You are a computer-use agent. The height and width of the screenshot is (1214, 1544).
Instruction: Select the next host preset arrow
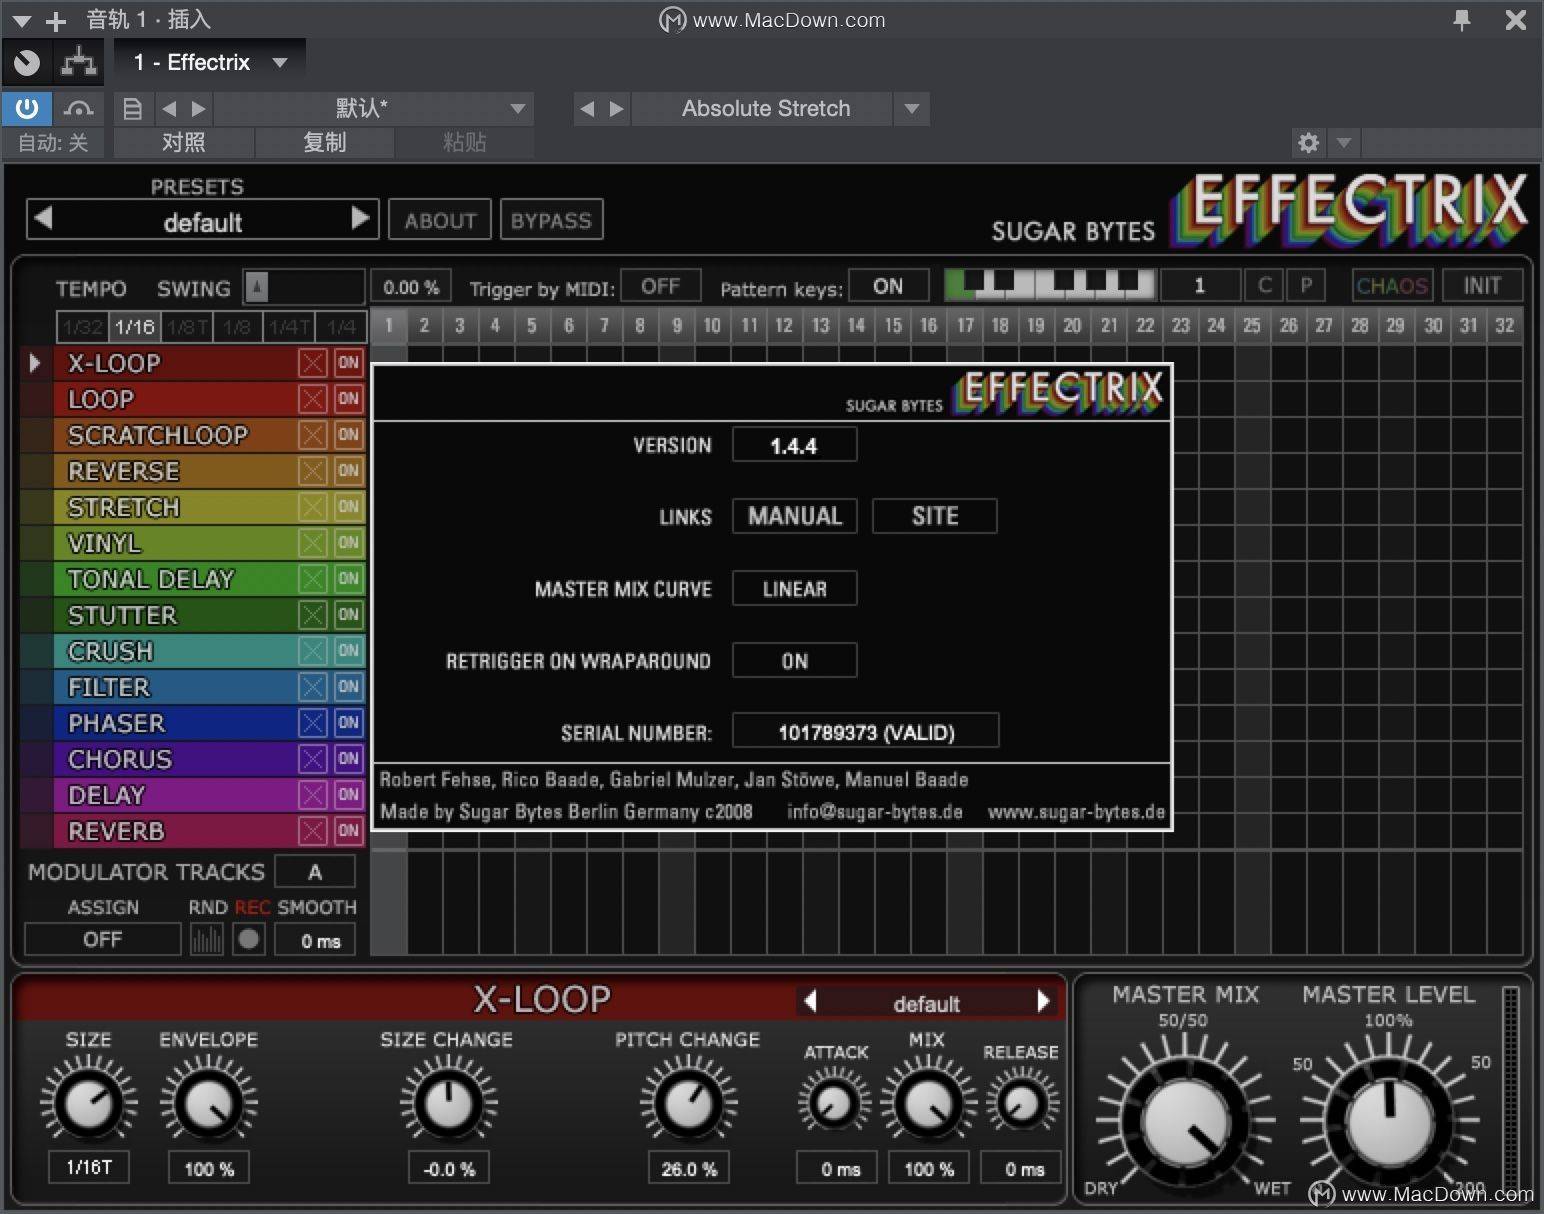tap(198, 108)
